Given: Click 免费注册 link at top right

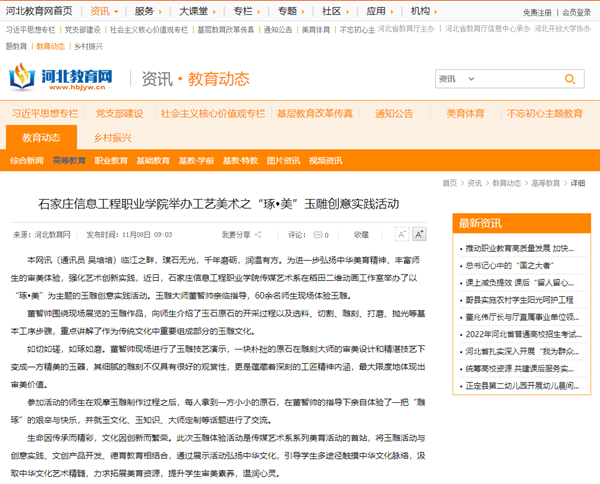Looking at the screenshot, I should click(537, 12).
